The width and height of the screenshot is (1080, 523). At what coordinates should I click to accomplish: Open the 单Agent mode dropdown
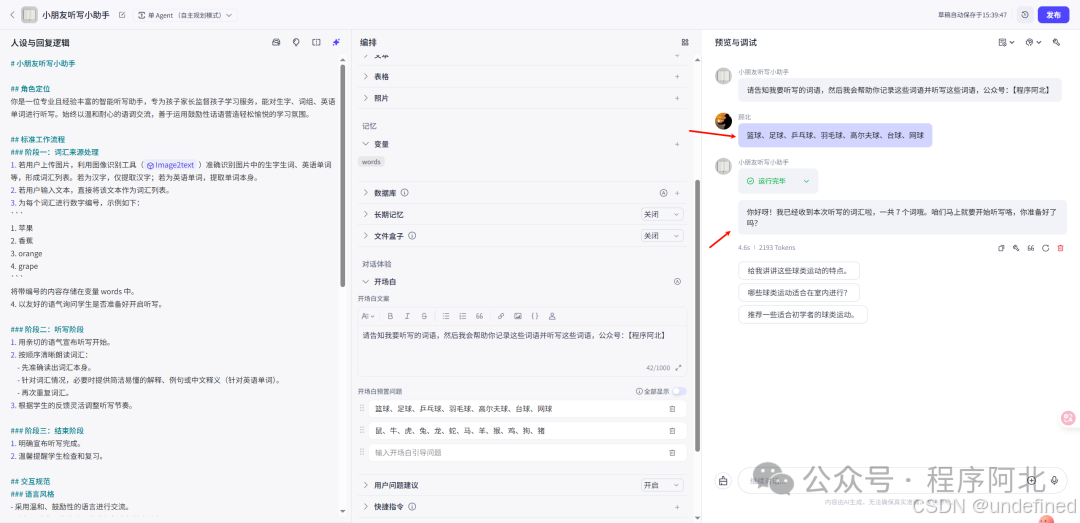point(185,14)
